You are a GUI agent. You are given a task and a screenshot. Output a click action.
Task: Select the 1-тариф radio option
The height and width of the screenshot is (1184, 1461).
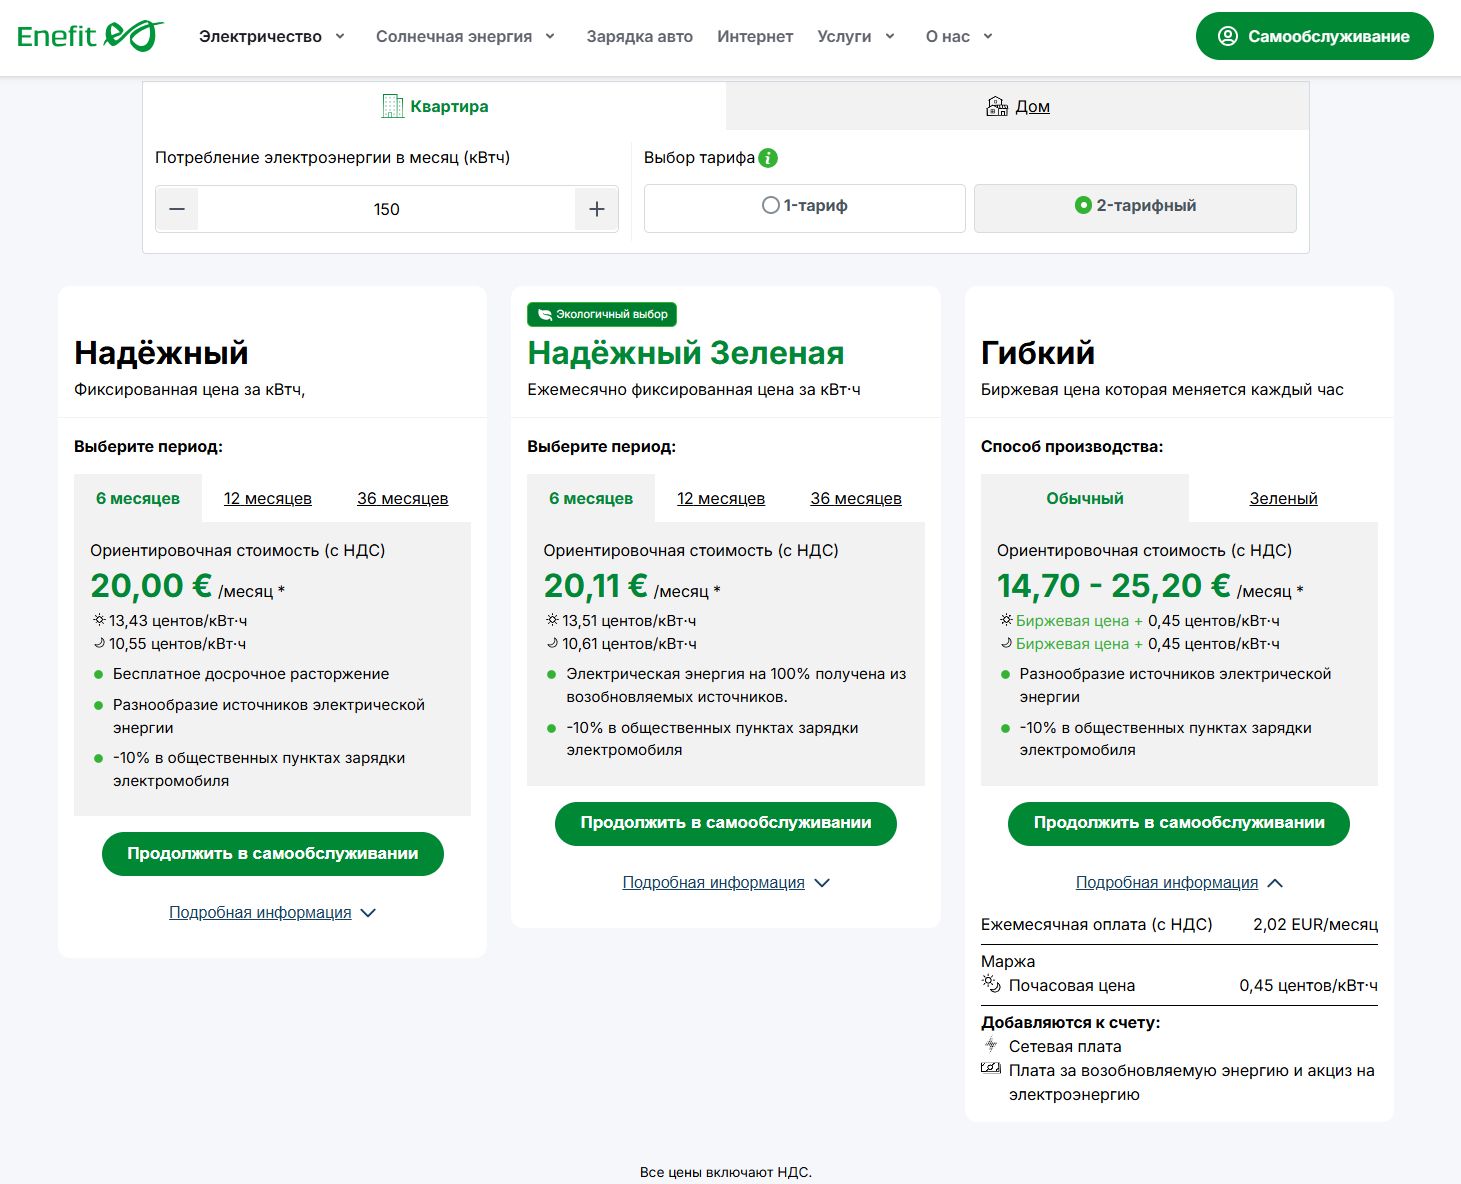click(x=771, y=205)
